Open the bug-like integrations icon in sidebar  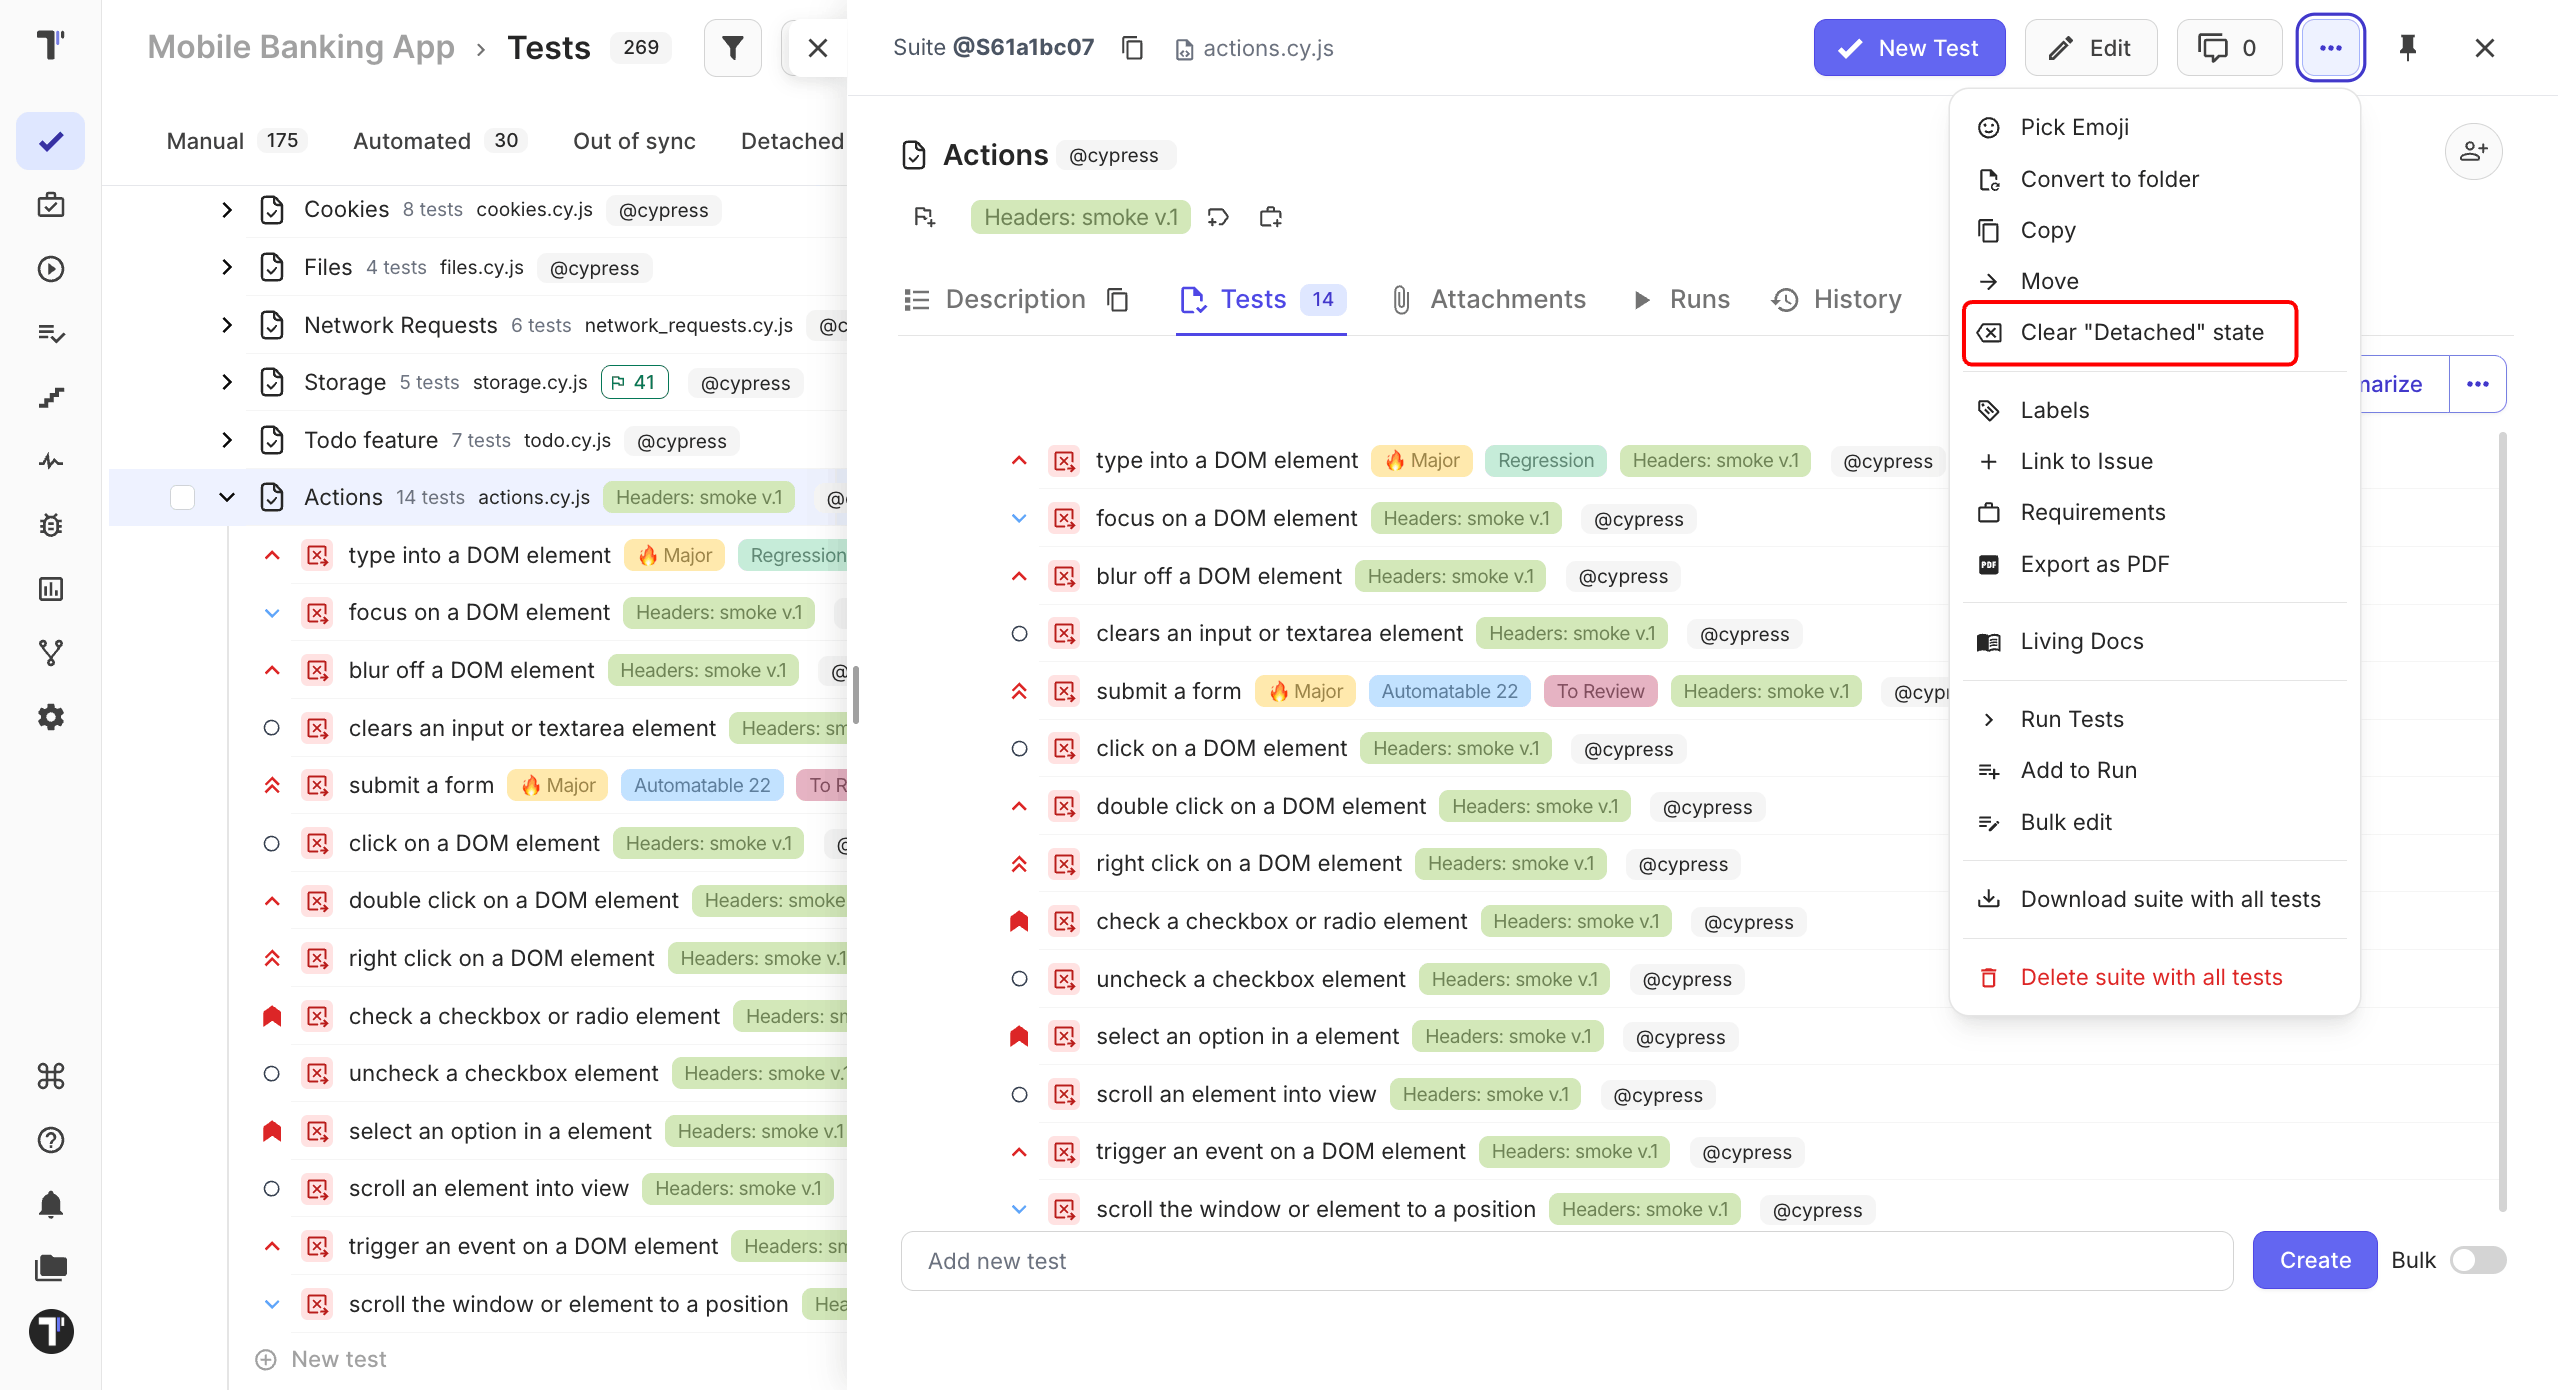tap(51, 525)
